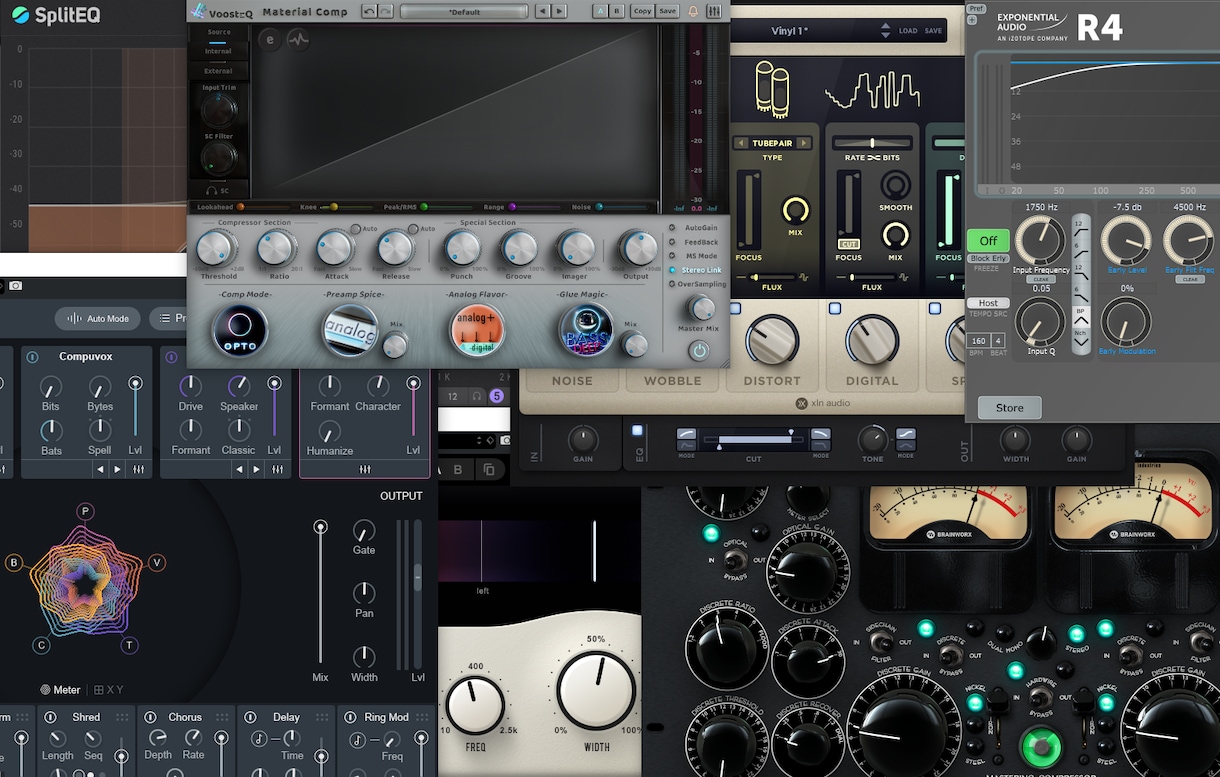The height and width of the screenshot is (777, 1220).
Task: Click the Analog Flavor analog+ badge
Action: click(476, 330)
